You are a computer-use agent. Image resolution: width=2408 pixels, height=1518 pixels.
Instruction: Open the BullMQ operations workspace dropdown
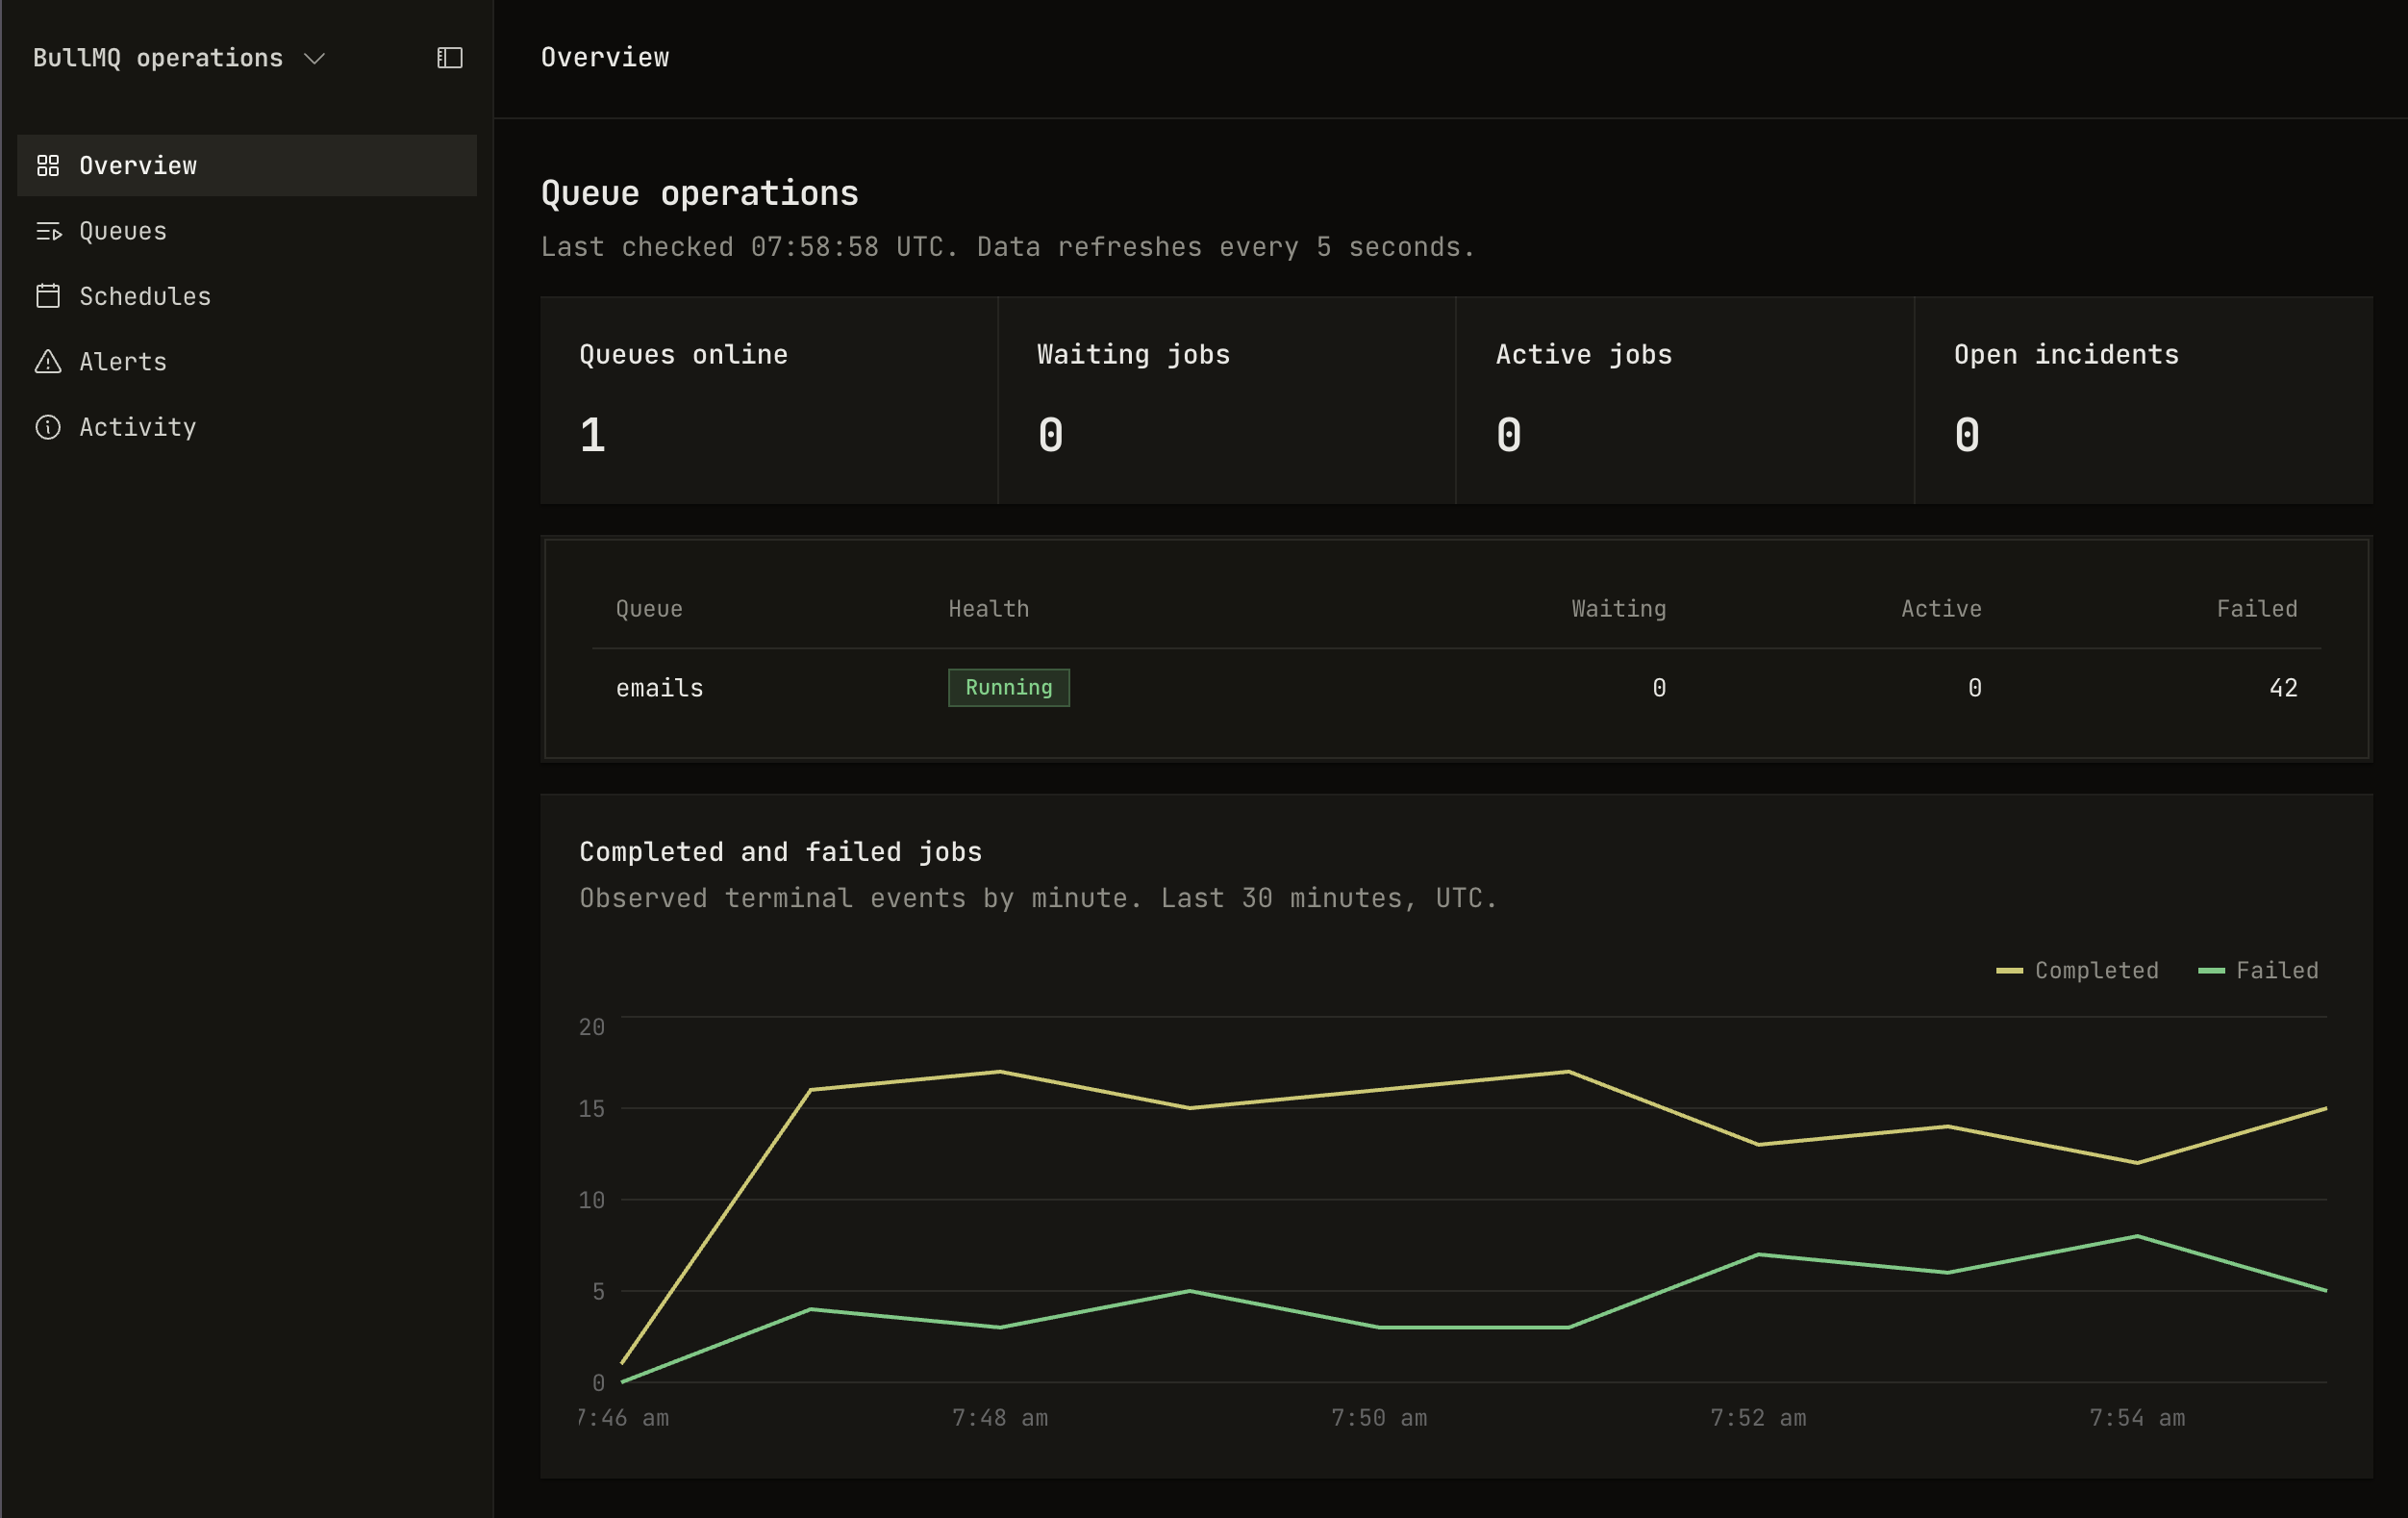coord(179,58)
